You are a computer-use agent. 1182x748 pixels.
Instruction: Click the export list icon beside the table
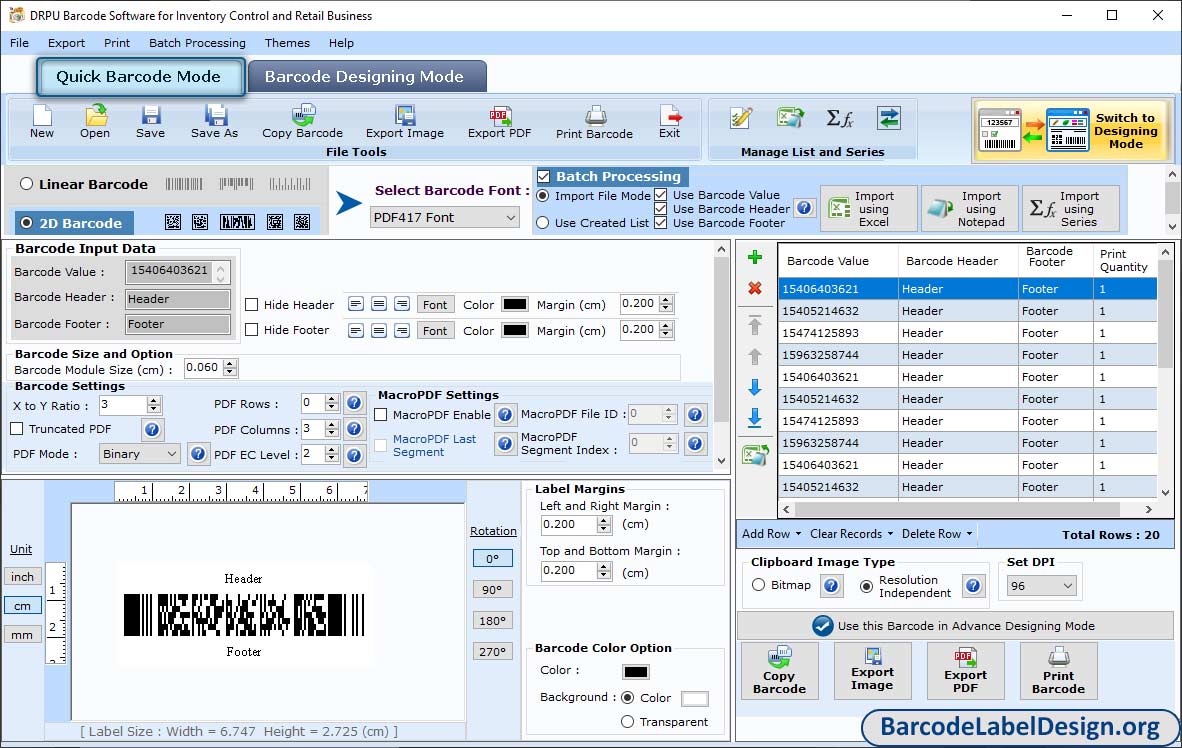(755, 455)
